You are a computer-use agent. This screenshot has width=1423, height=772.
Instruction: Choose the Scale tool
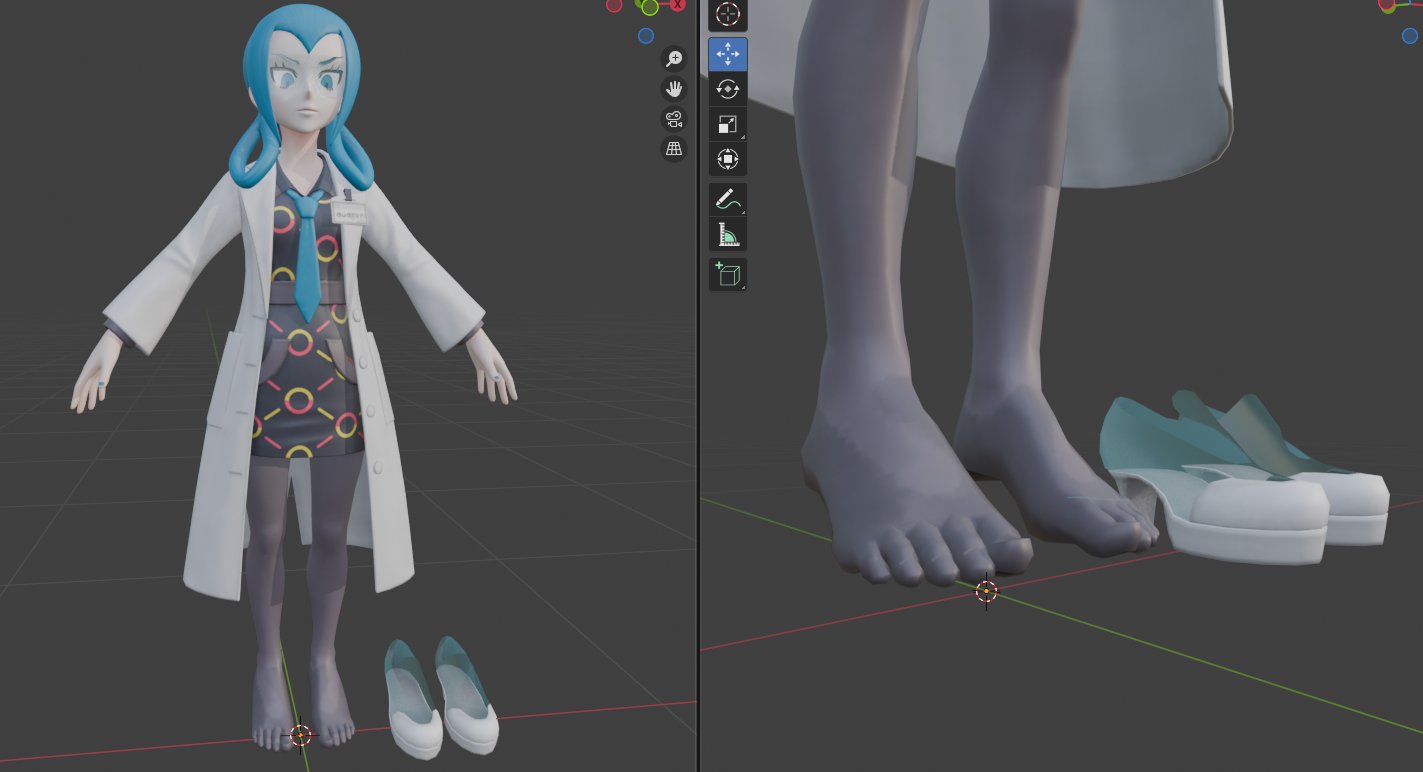[727, 124]
